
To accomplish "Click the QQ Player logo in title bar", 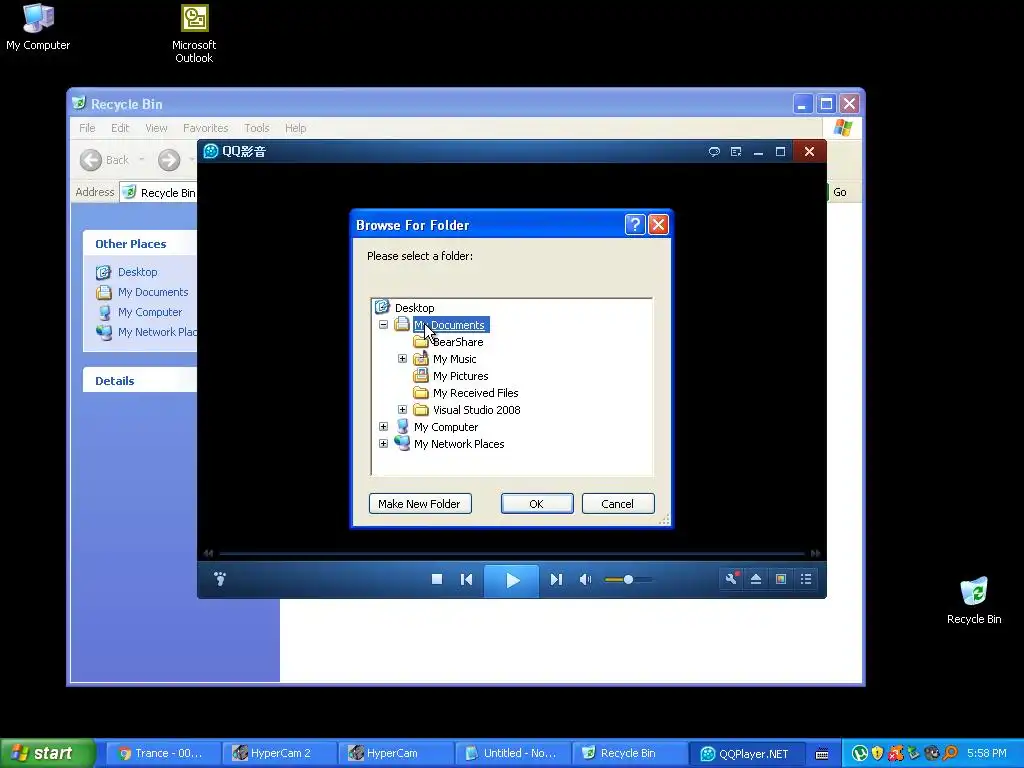I will coord(211,152).
